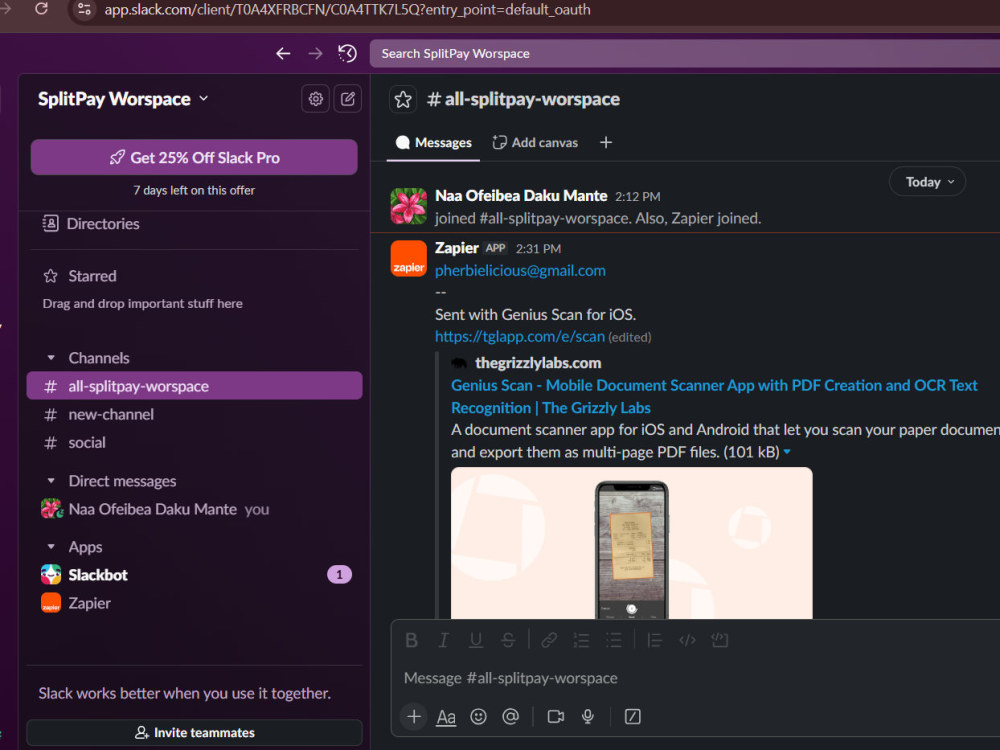
Task: Open Zapier app avatar in message
Action: tap(408, 259)
